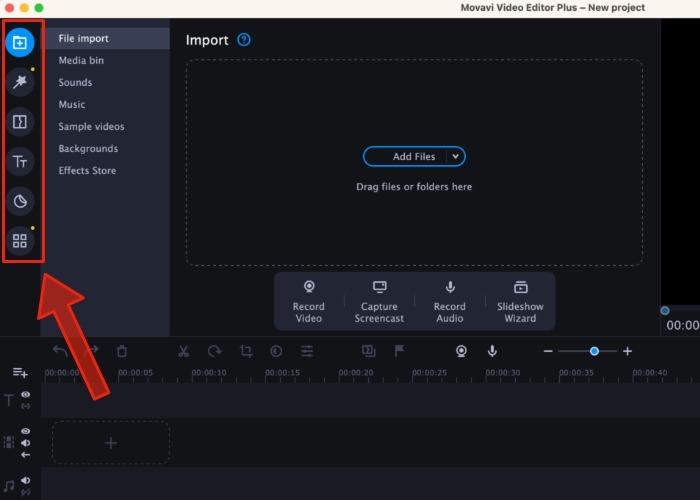Toggle title track visibility eye

click(x=25, y=395)
